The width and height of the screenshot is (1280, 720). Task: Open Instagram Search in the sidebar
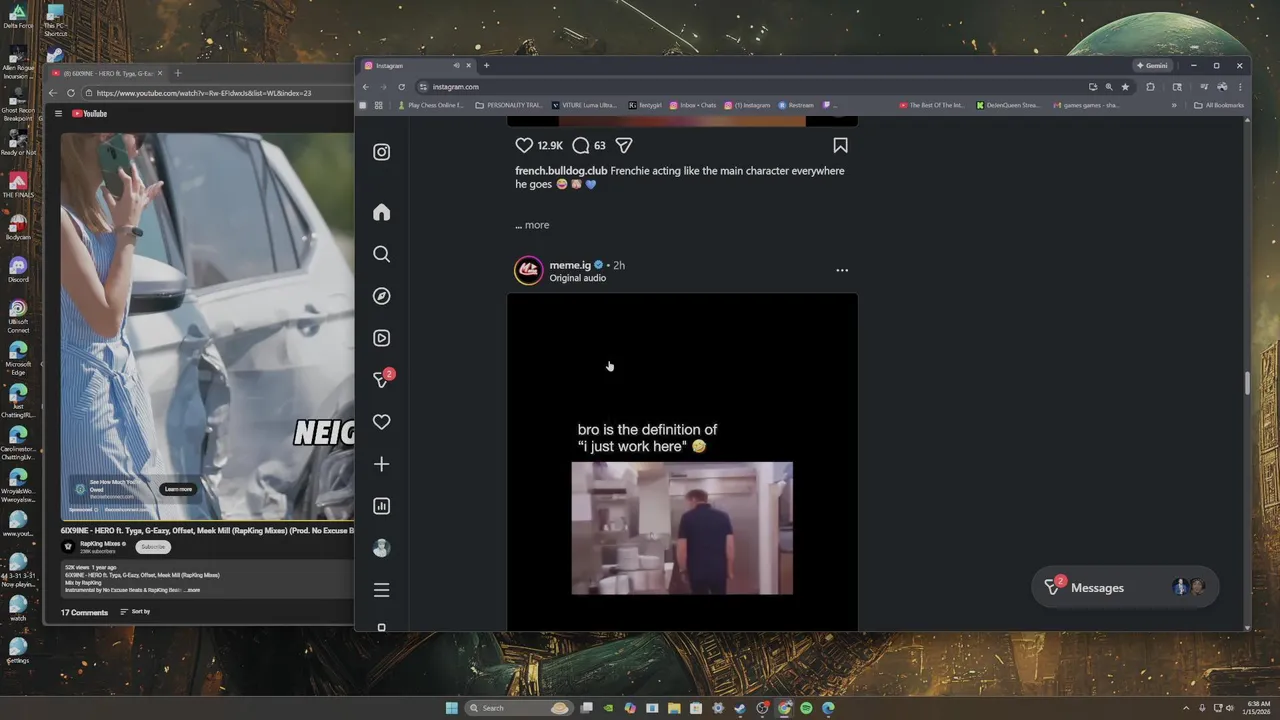coord(381,254)
